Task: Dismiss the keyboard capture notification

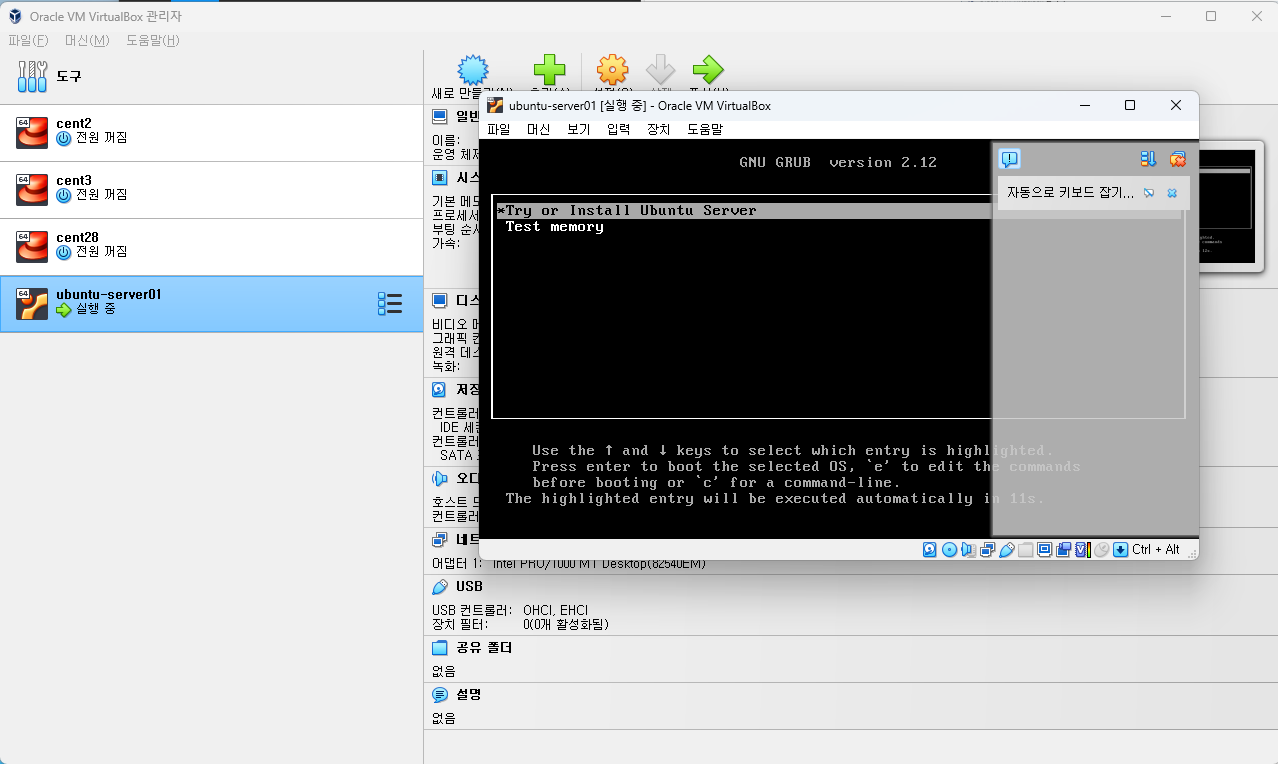Action: 1172,193
